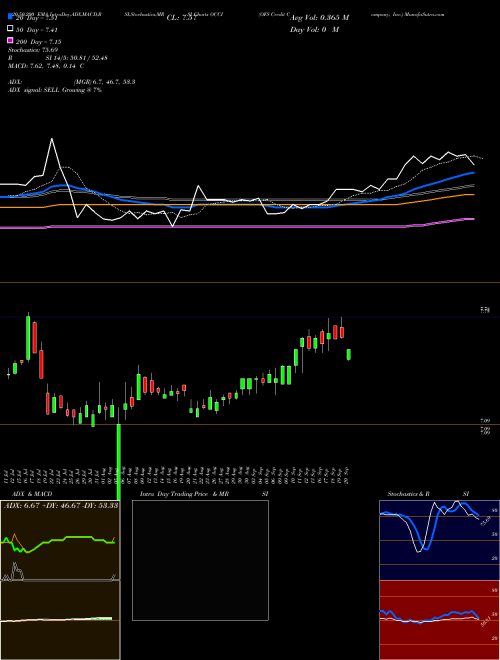
Task: Click the 7.09 price axis label
Action: 485,420
